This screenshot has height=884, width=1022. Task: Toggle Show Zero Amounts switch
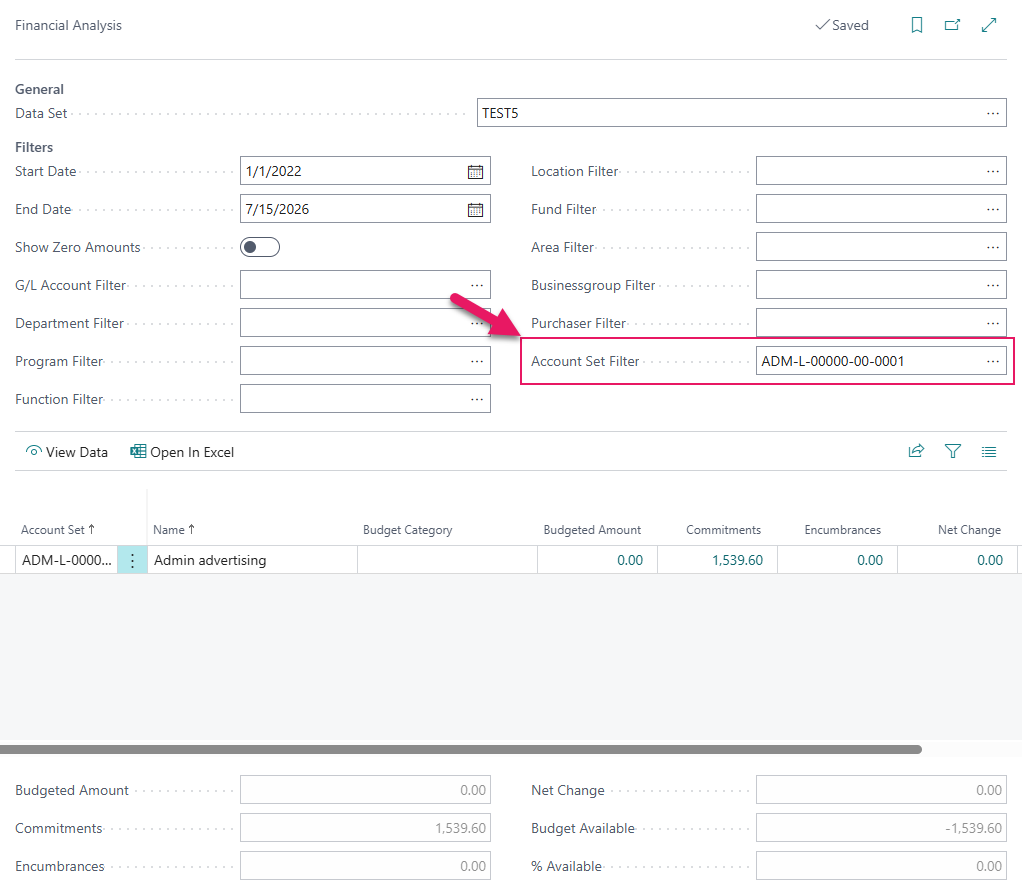click(x=260, y=247)
